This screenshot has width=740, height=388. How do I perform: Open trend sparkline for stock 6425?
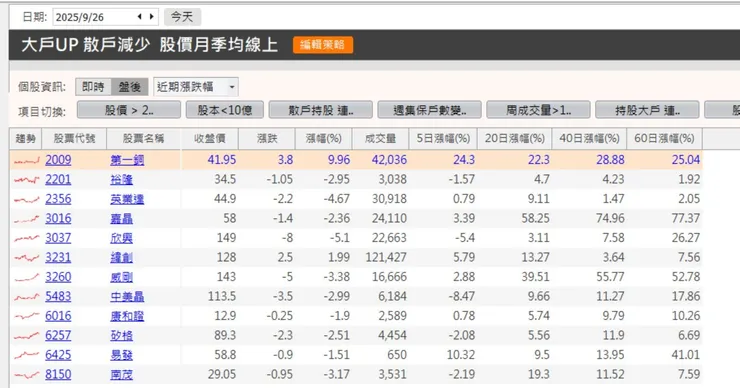(26, 355)
